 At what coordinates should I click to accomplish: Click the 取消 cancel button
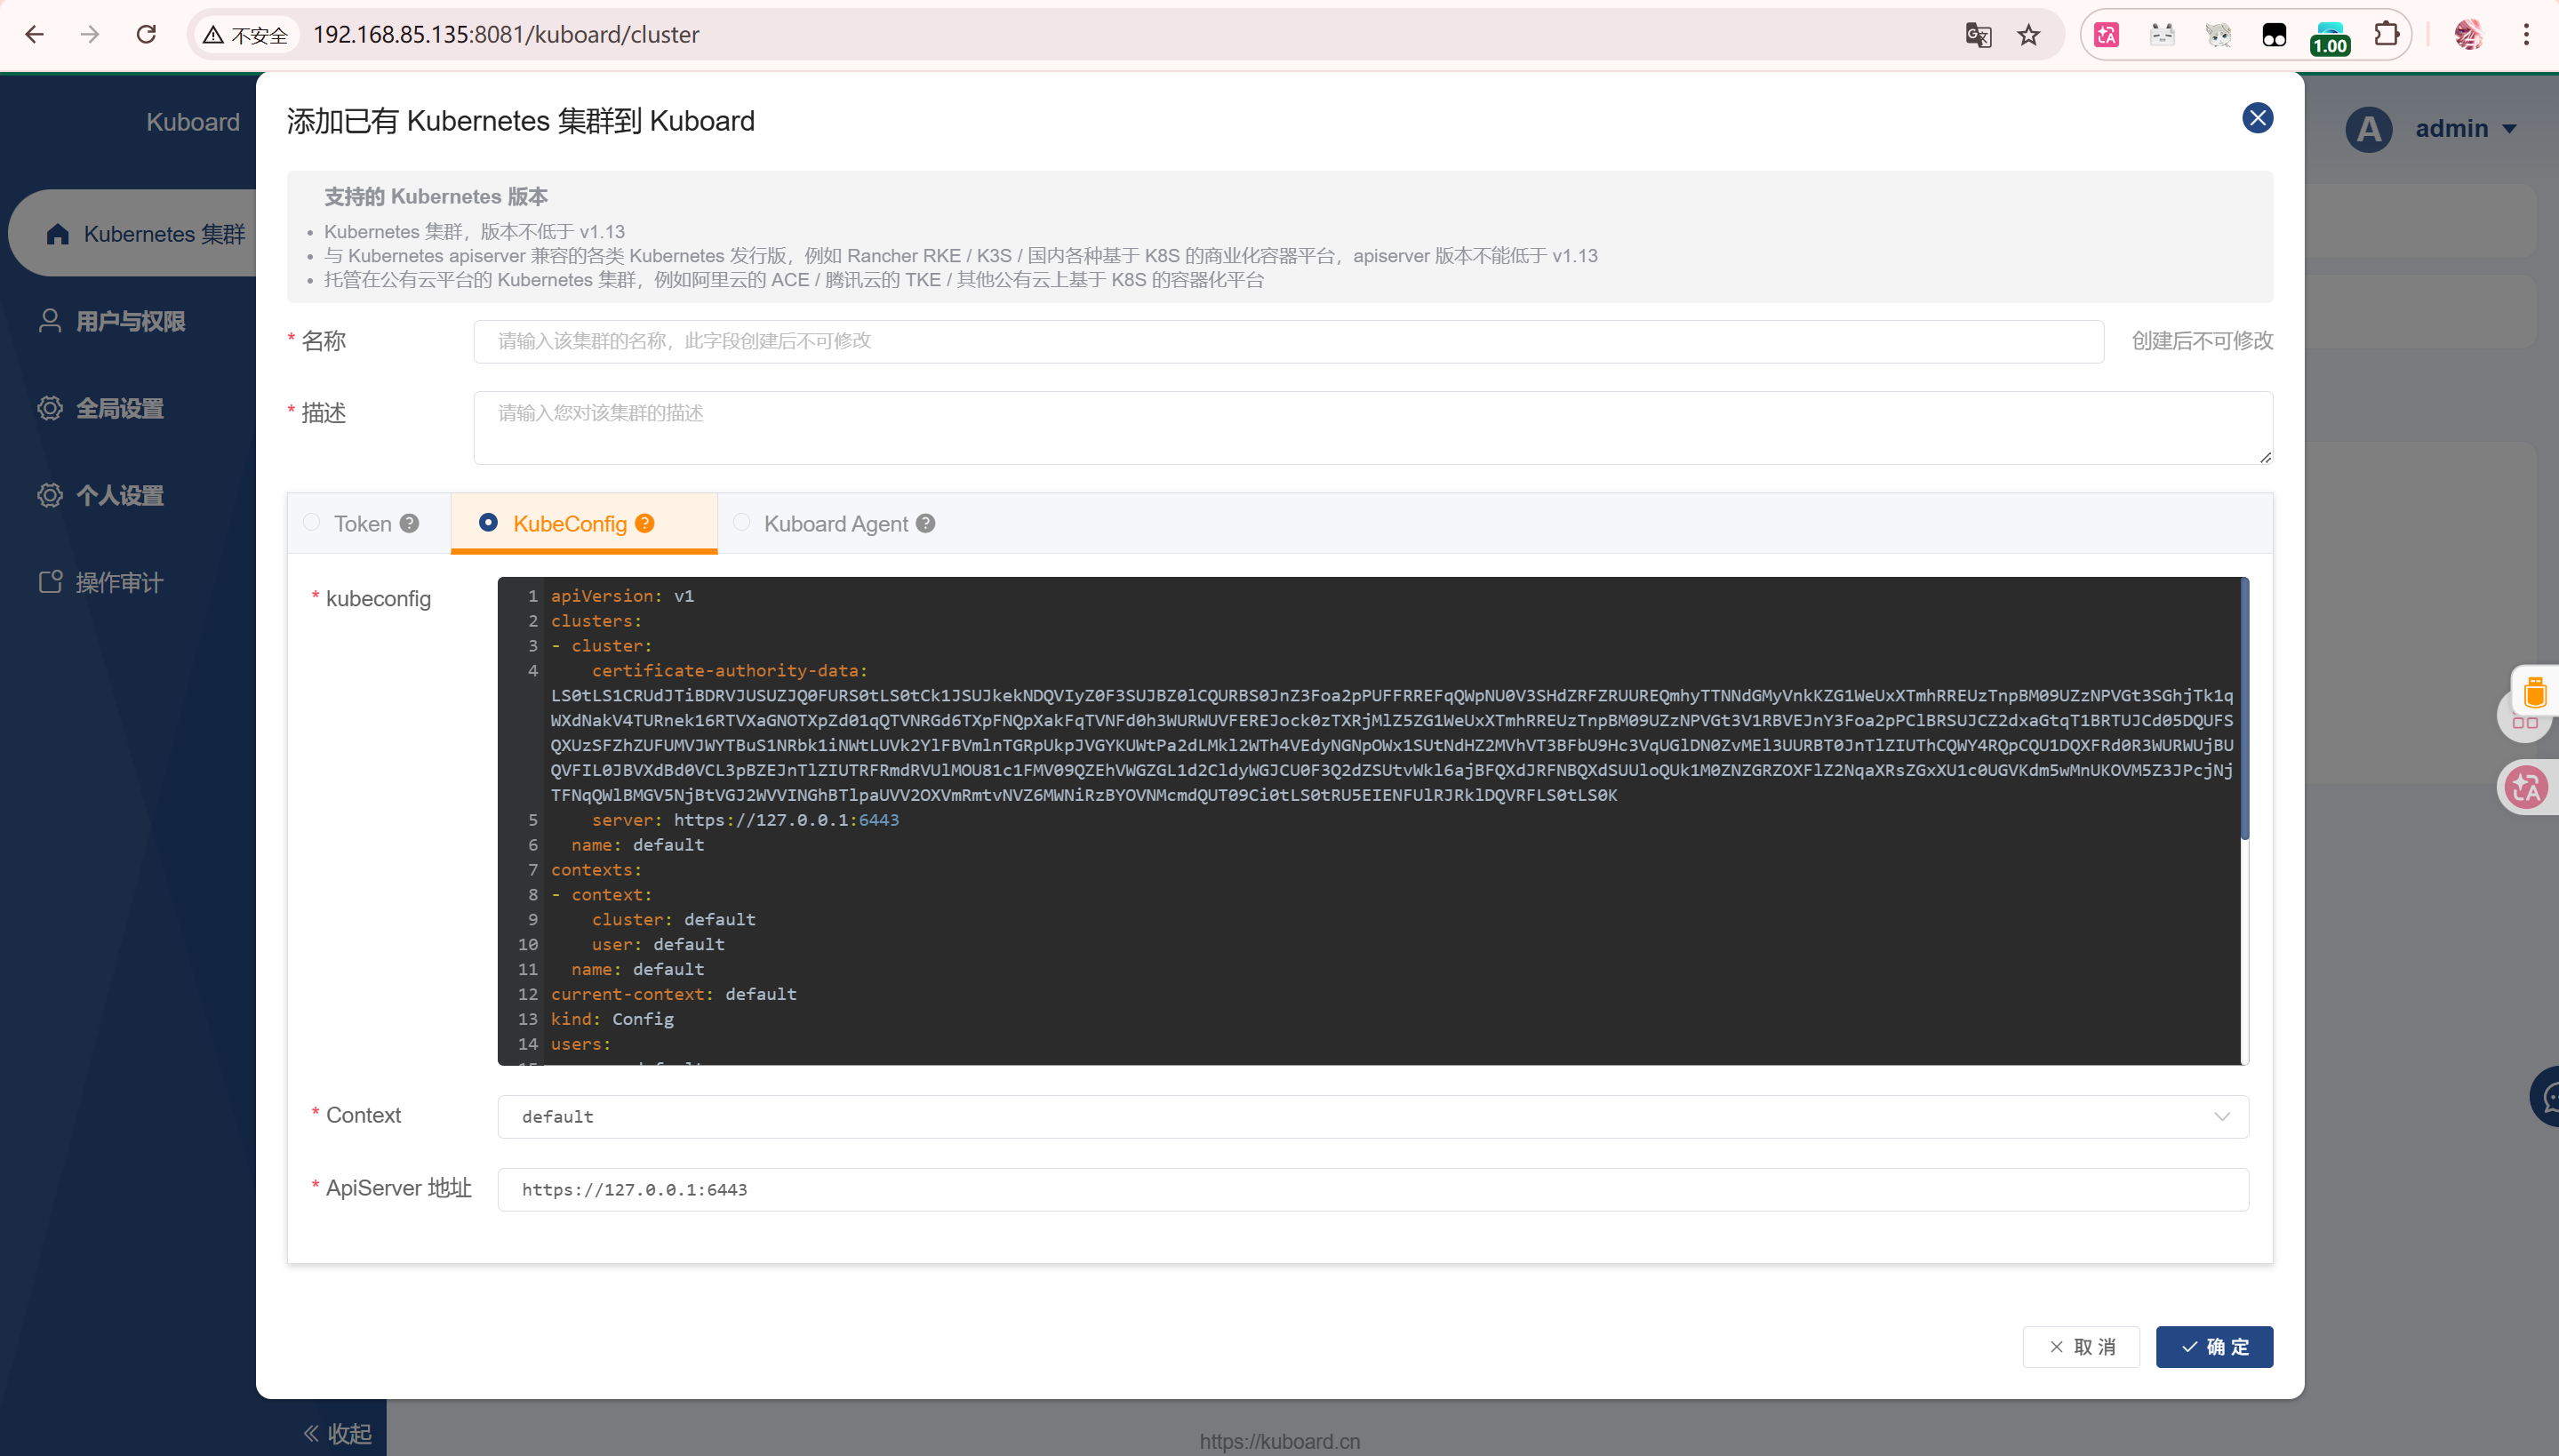tap(2081, 1347)
